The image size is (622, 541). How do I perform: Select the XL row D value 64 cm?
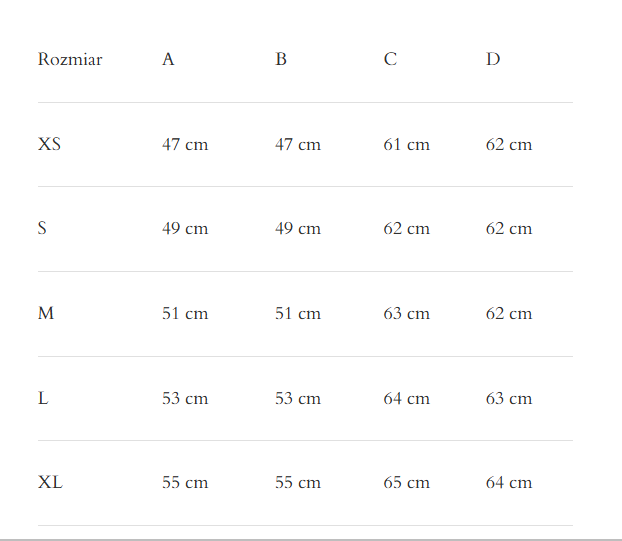pos(509,482)
